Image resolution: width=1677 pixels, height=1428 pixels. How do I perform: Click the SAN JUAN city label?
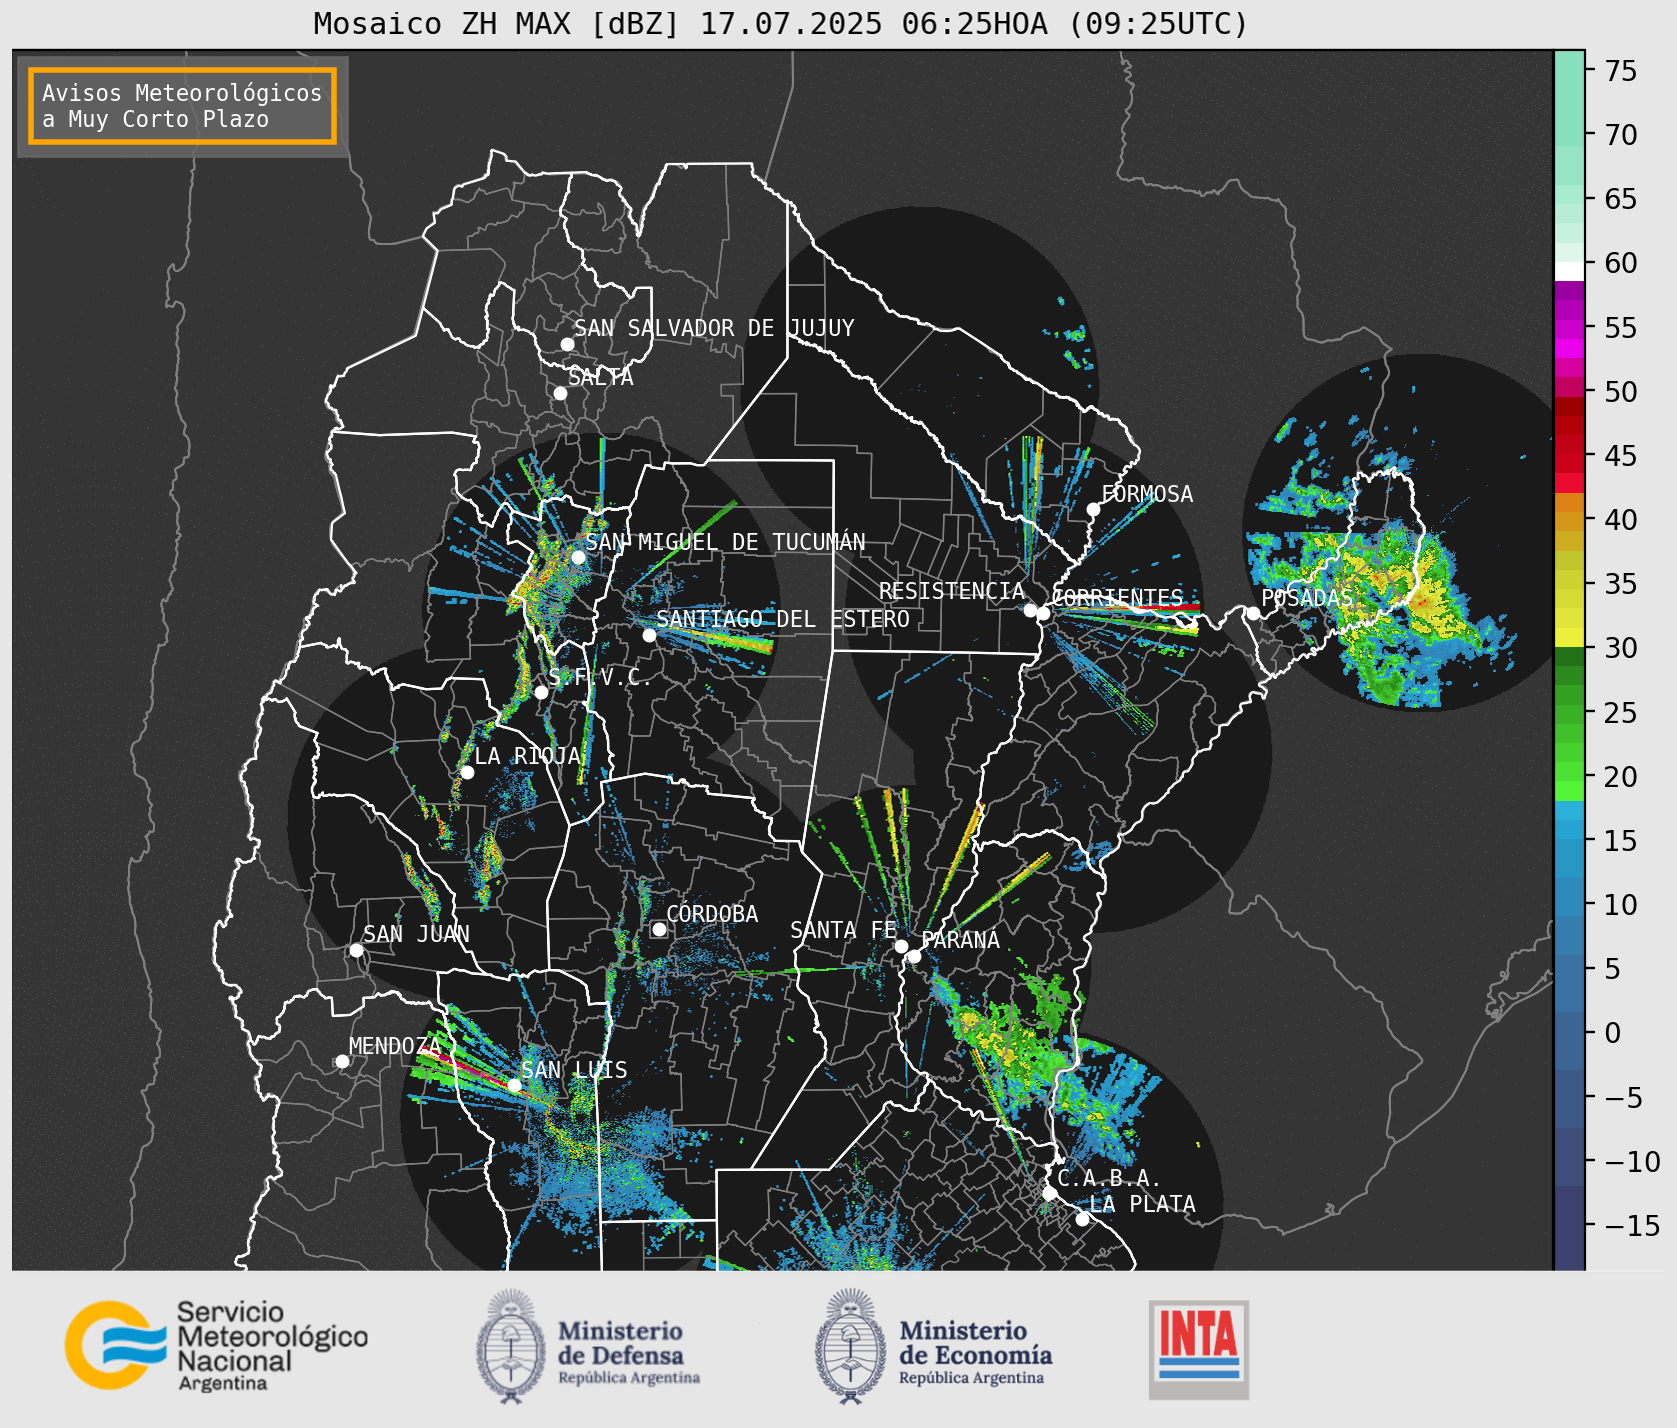click(x=416, y=934)
